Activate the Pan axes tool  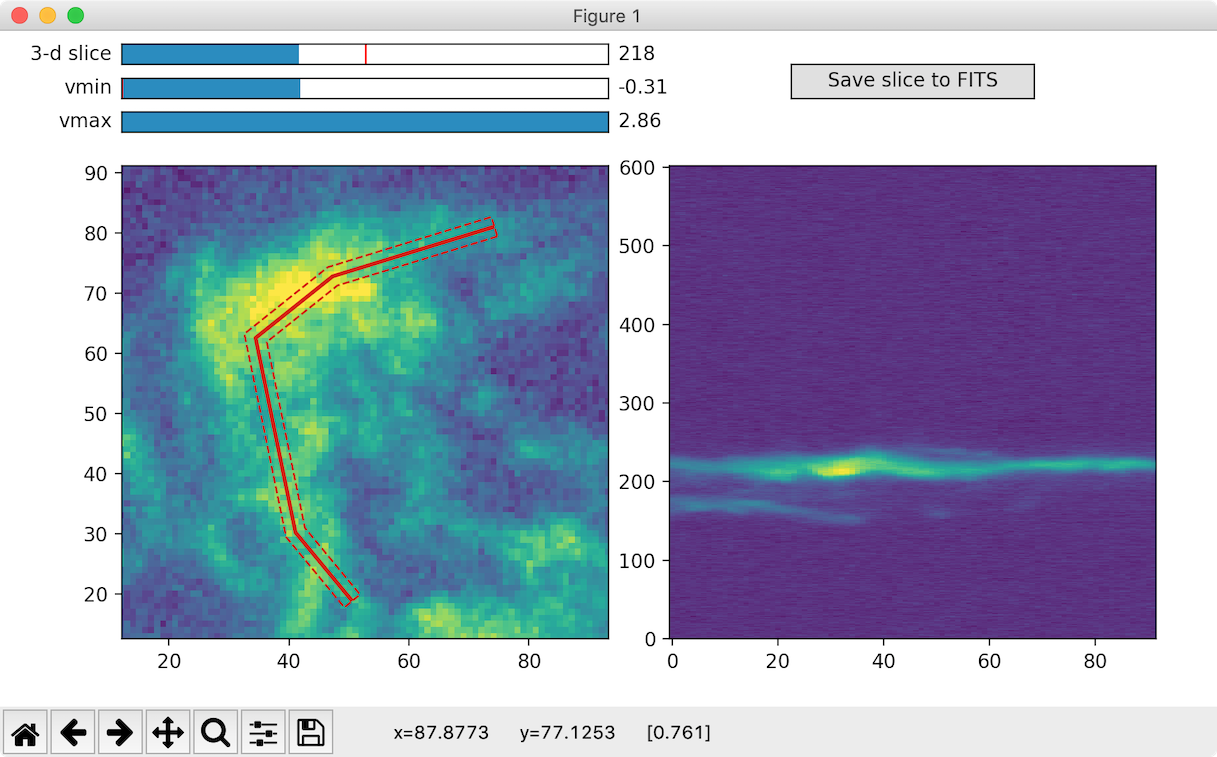(168, 733)
